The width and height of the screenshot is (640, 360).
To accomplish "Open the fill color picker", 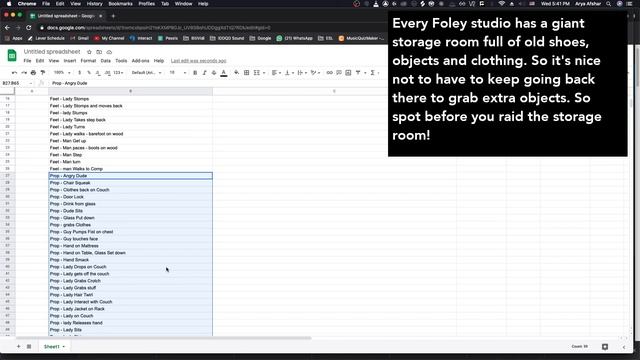I will tap(236, 73).
